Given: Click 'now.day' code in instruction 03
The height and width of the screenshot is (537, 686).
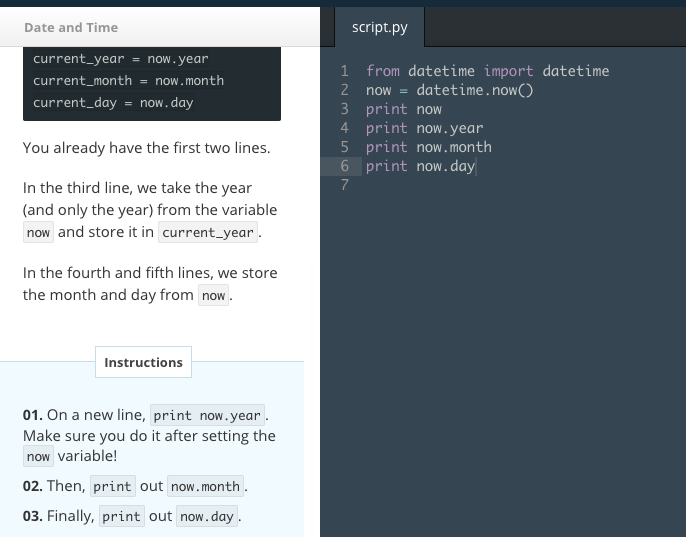Looking at the screenshot, I should (204, 517).
